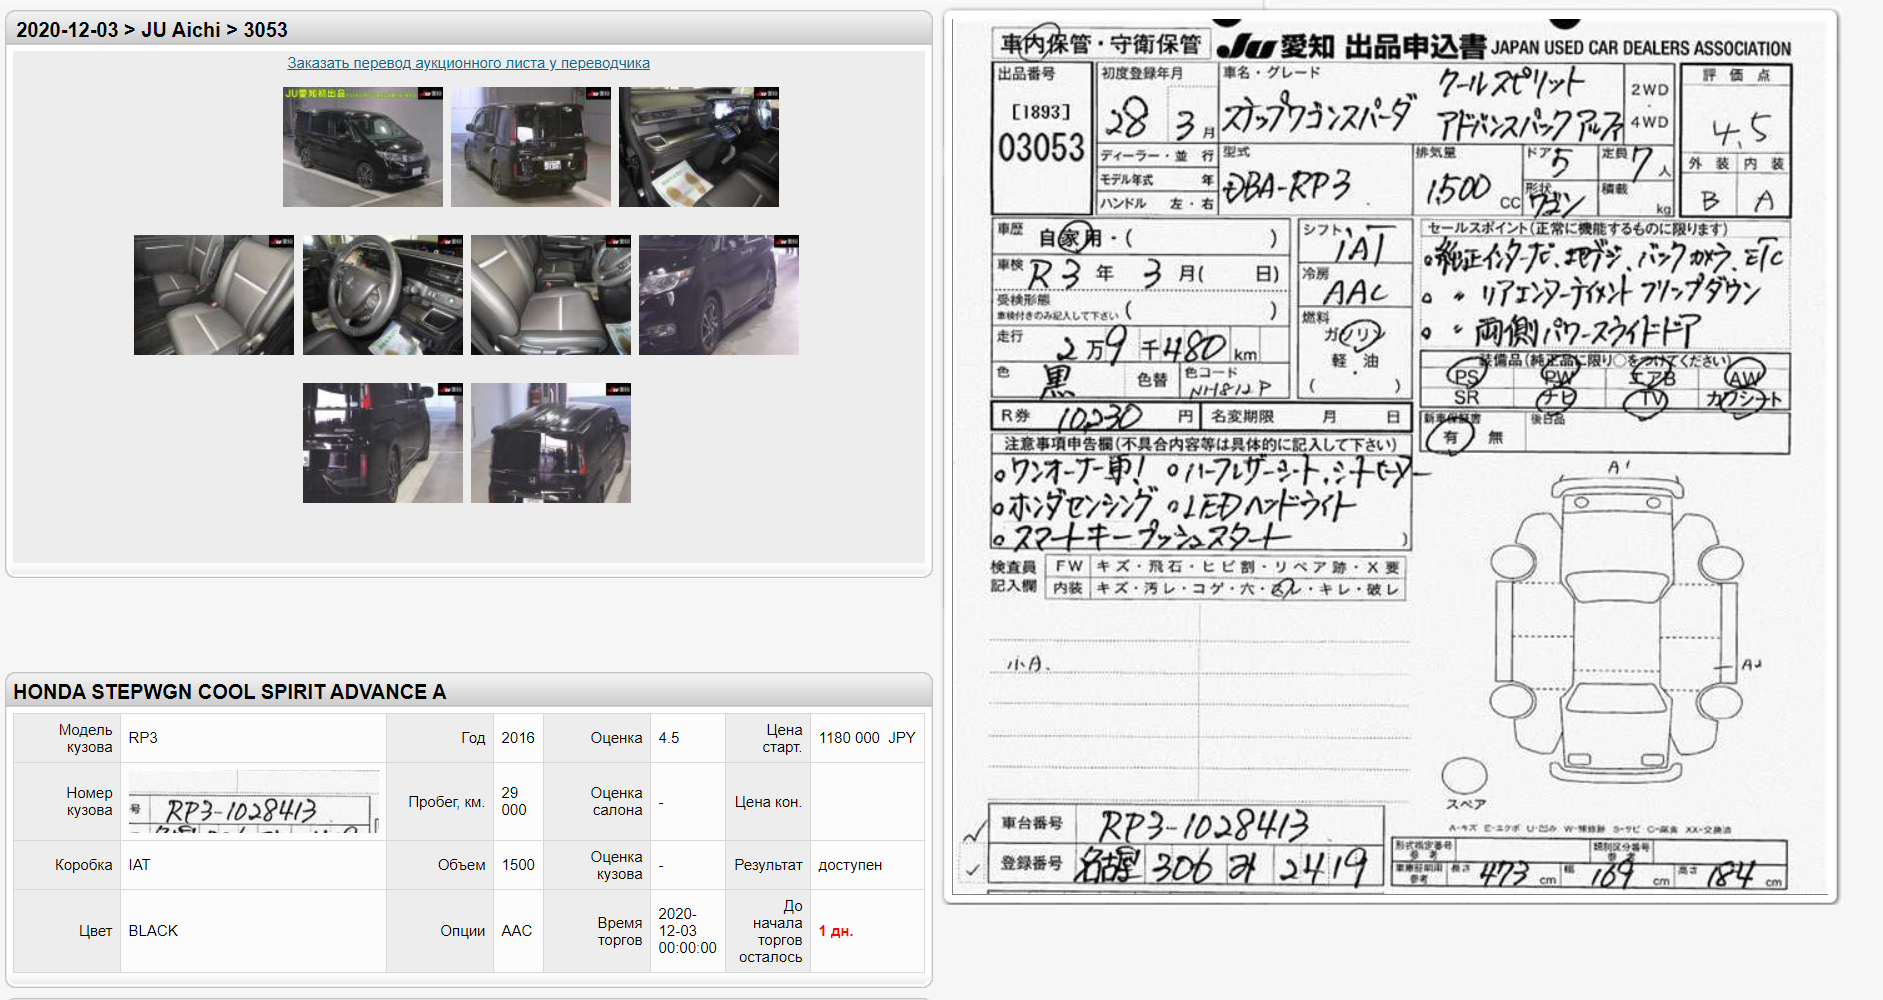Enlarge the JU Aichi auction sheet image
The width and height of the screenshot is (1883, 1000).
pyautogui.click(x=1391, y=456)
